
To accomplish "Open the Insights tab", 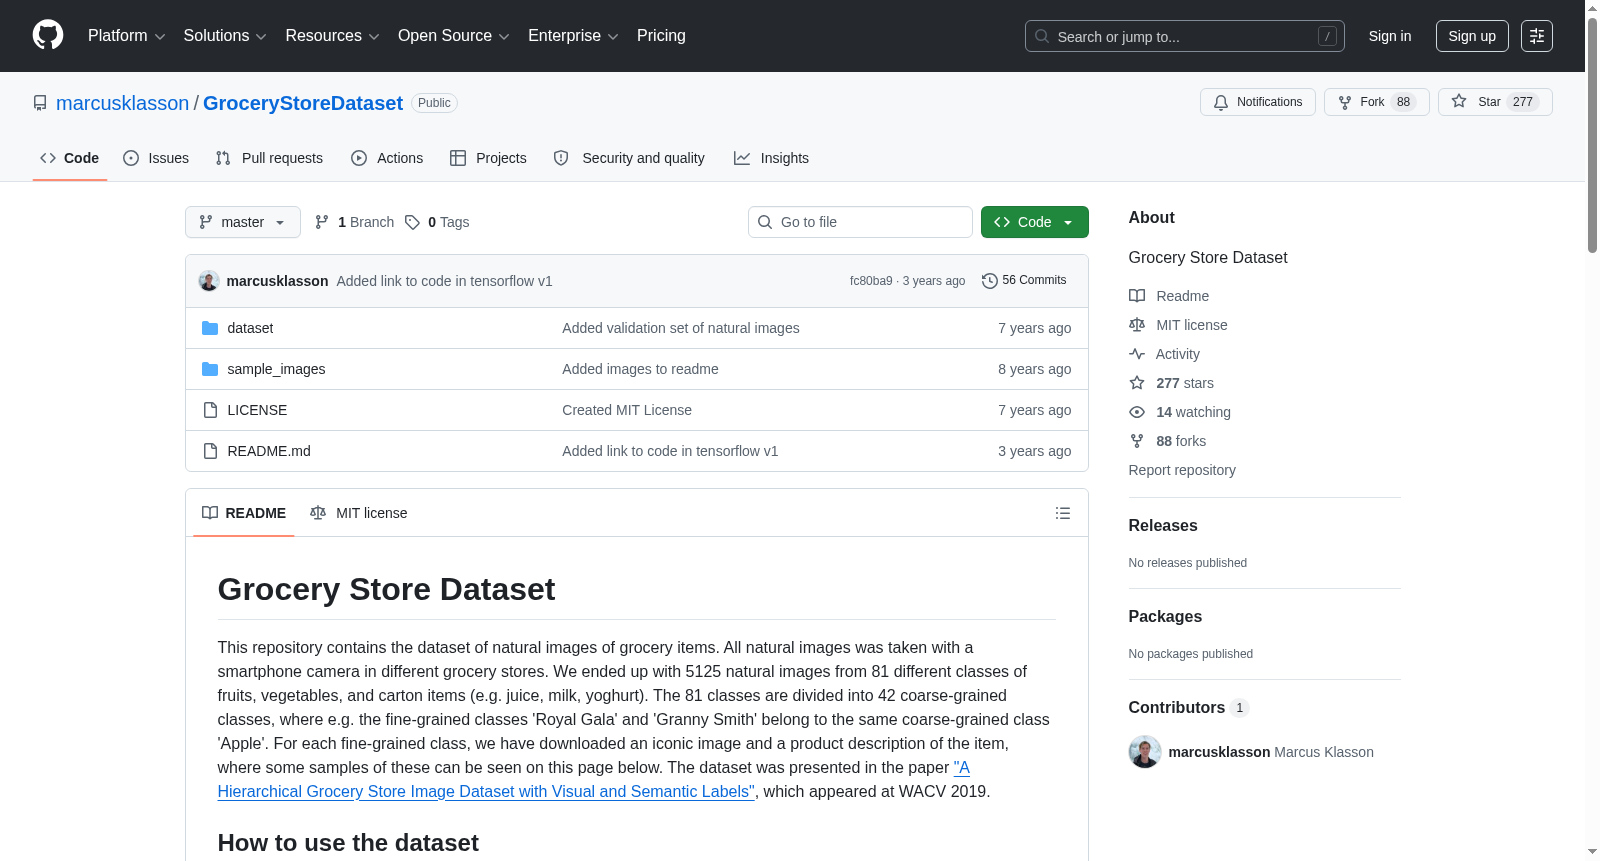I will [x=771, y=158].
